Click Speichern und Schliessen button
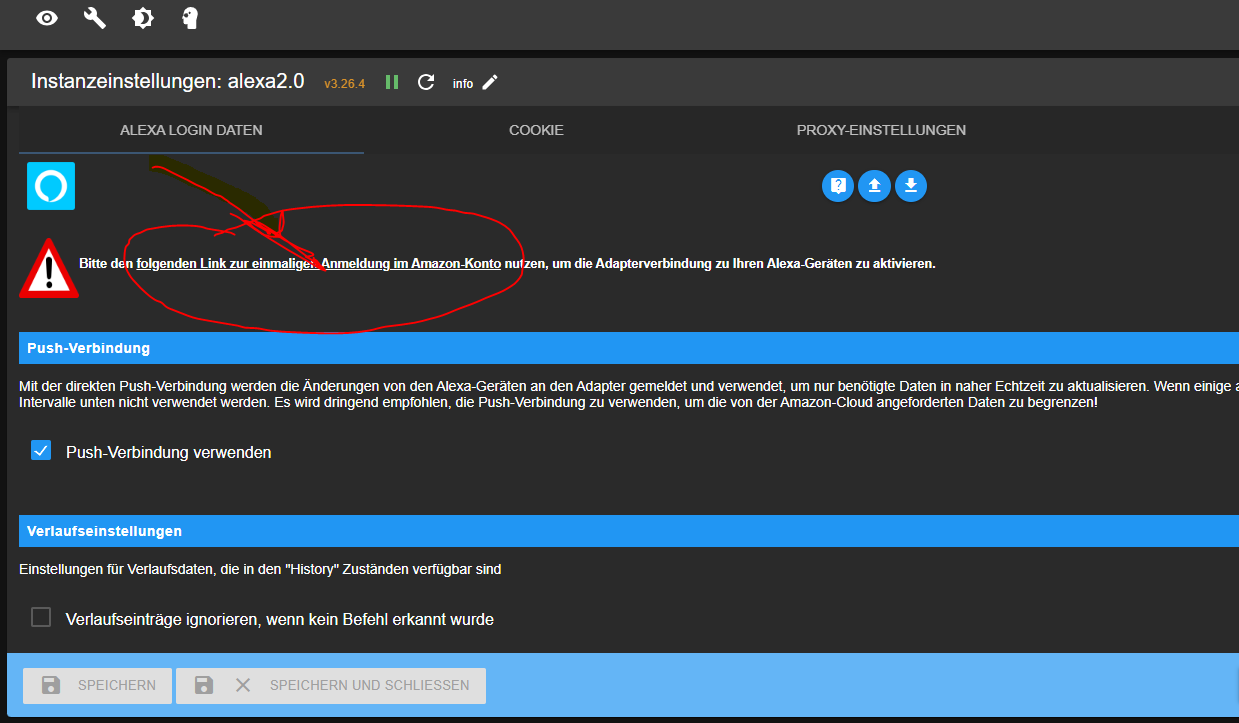This screenshot has height=723, width=1239. tap(331, 685)
